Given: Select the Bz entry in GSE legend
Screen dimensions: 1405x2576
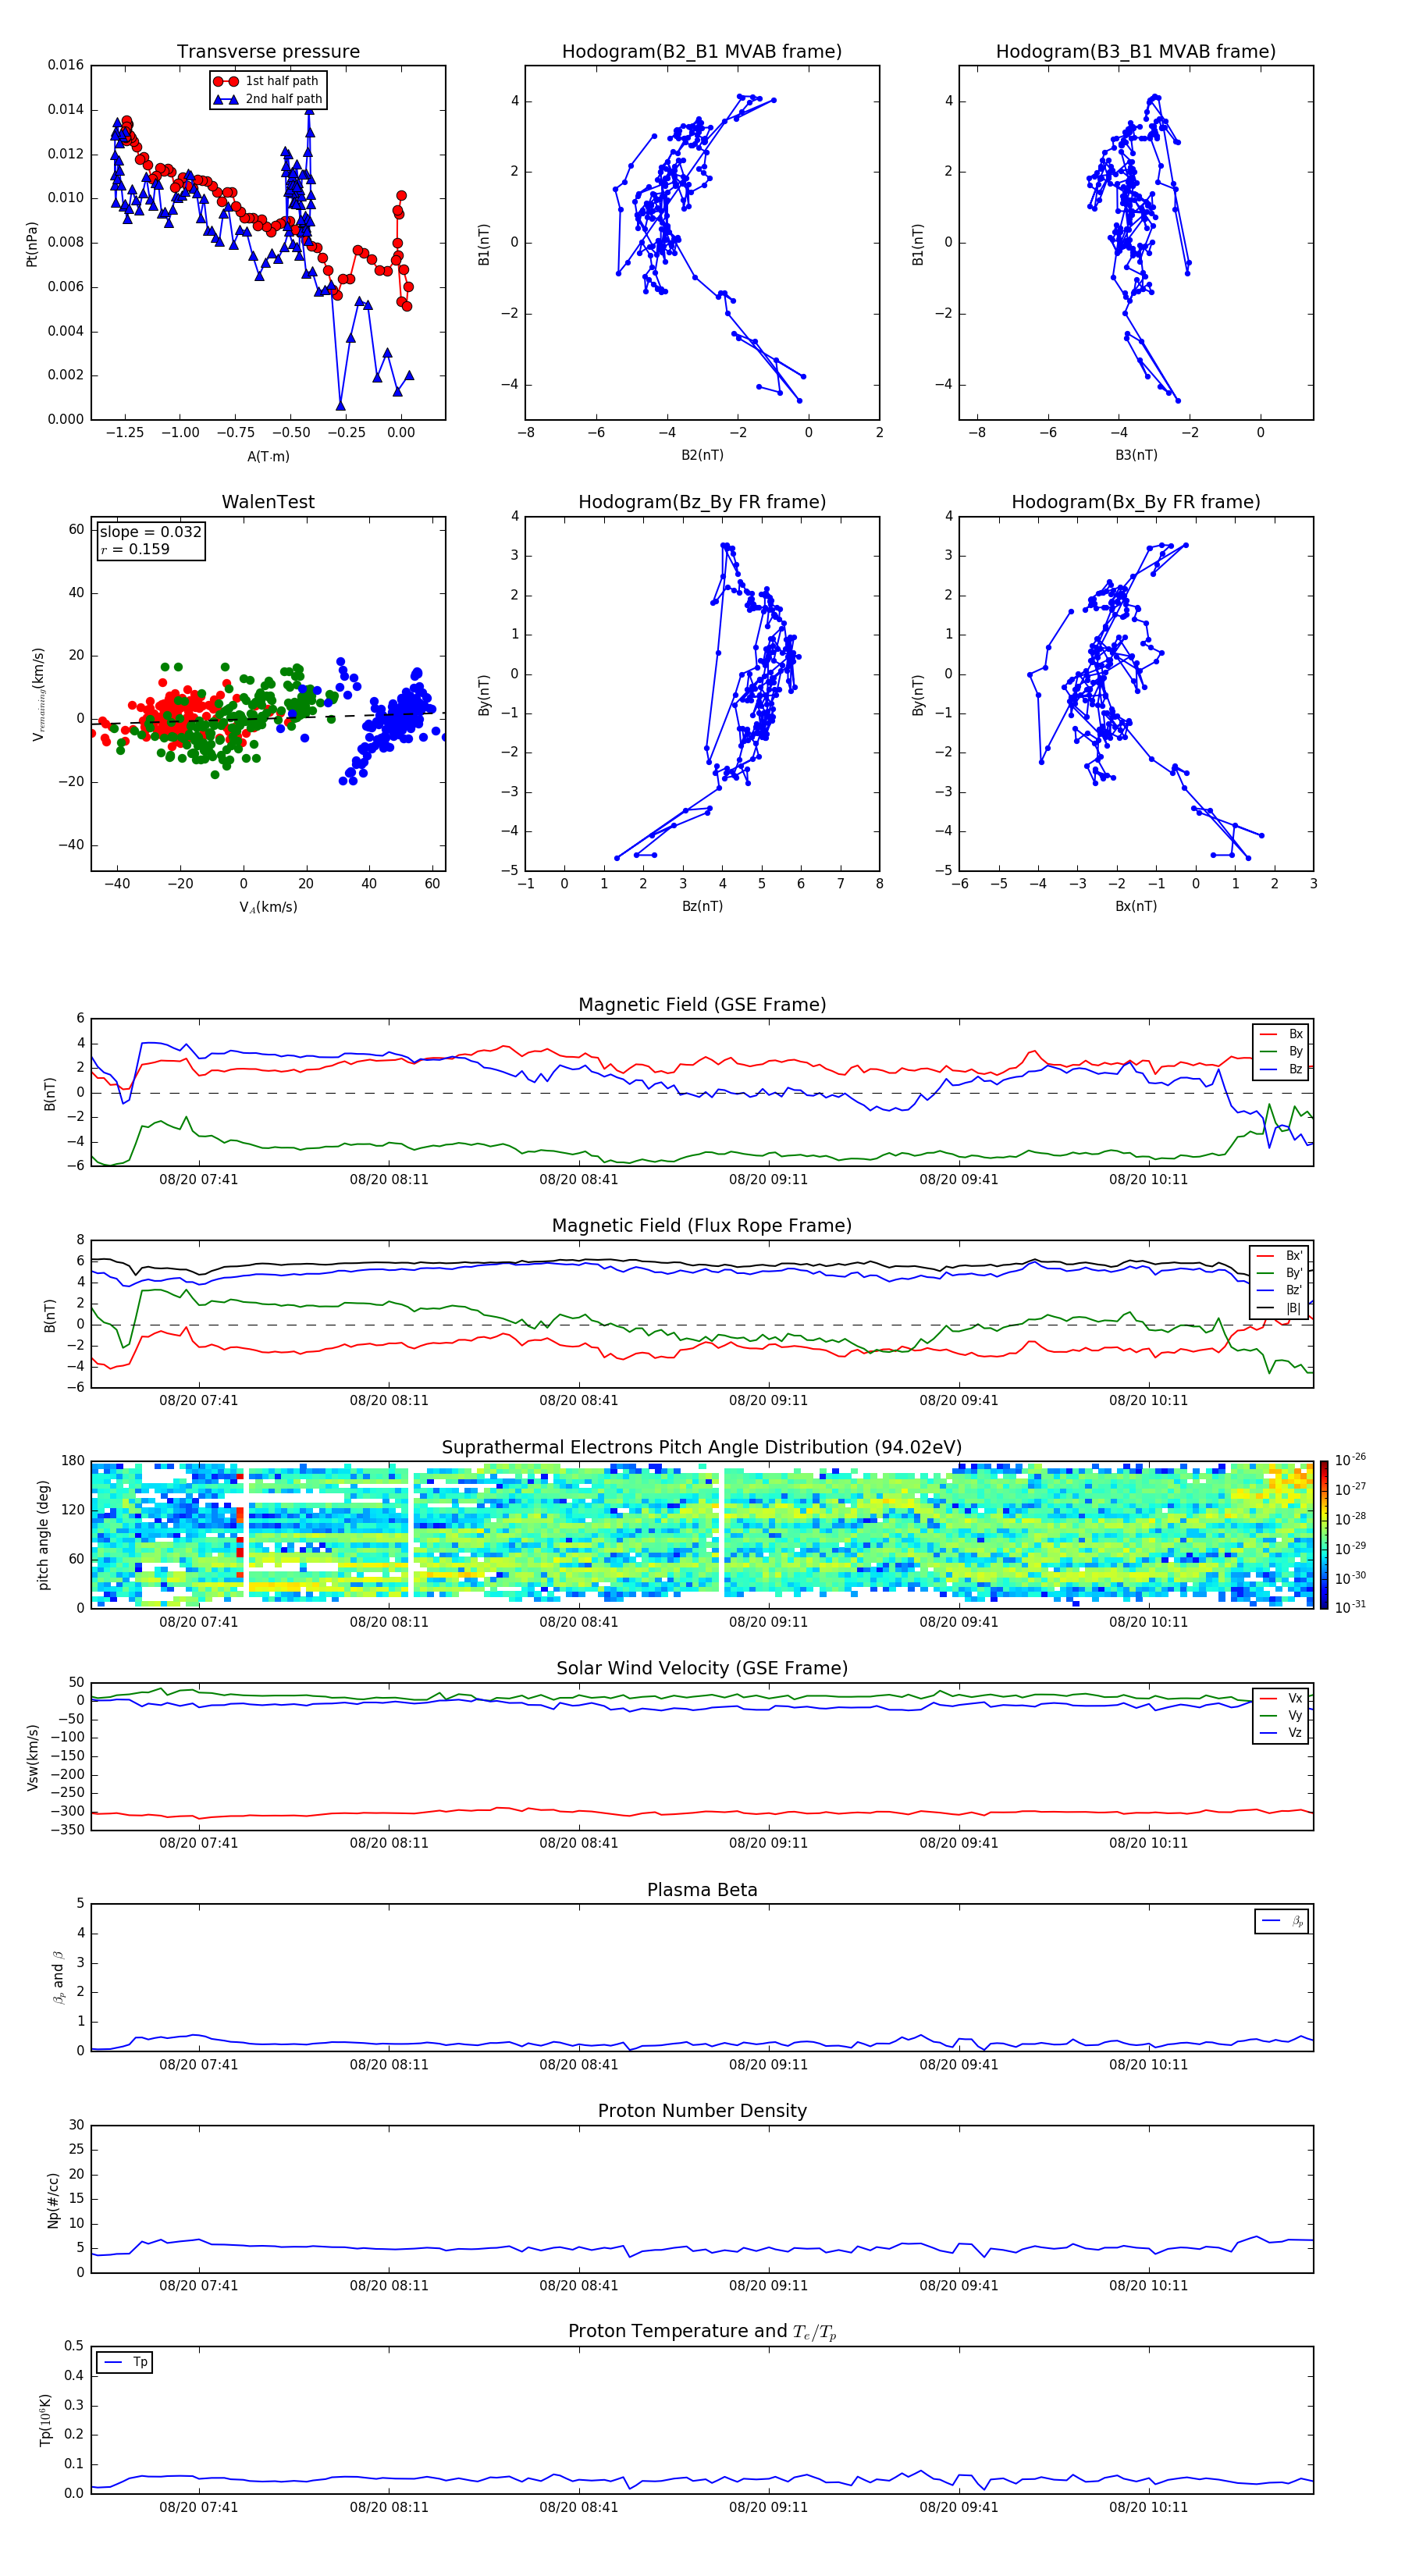Looking at the screenshot, I should [1281, 1069].
